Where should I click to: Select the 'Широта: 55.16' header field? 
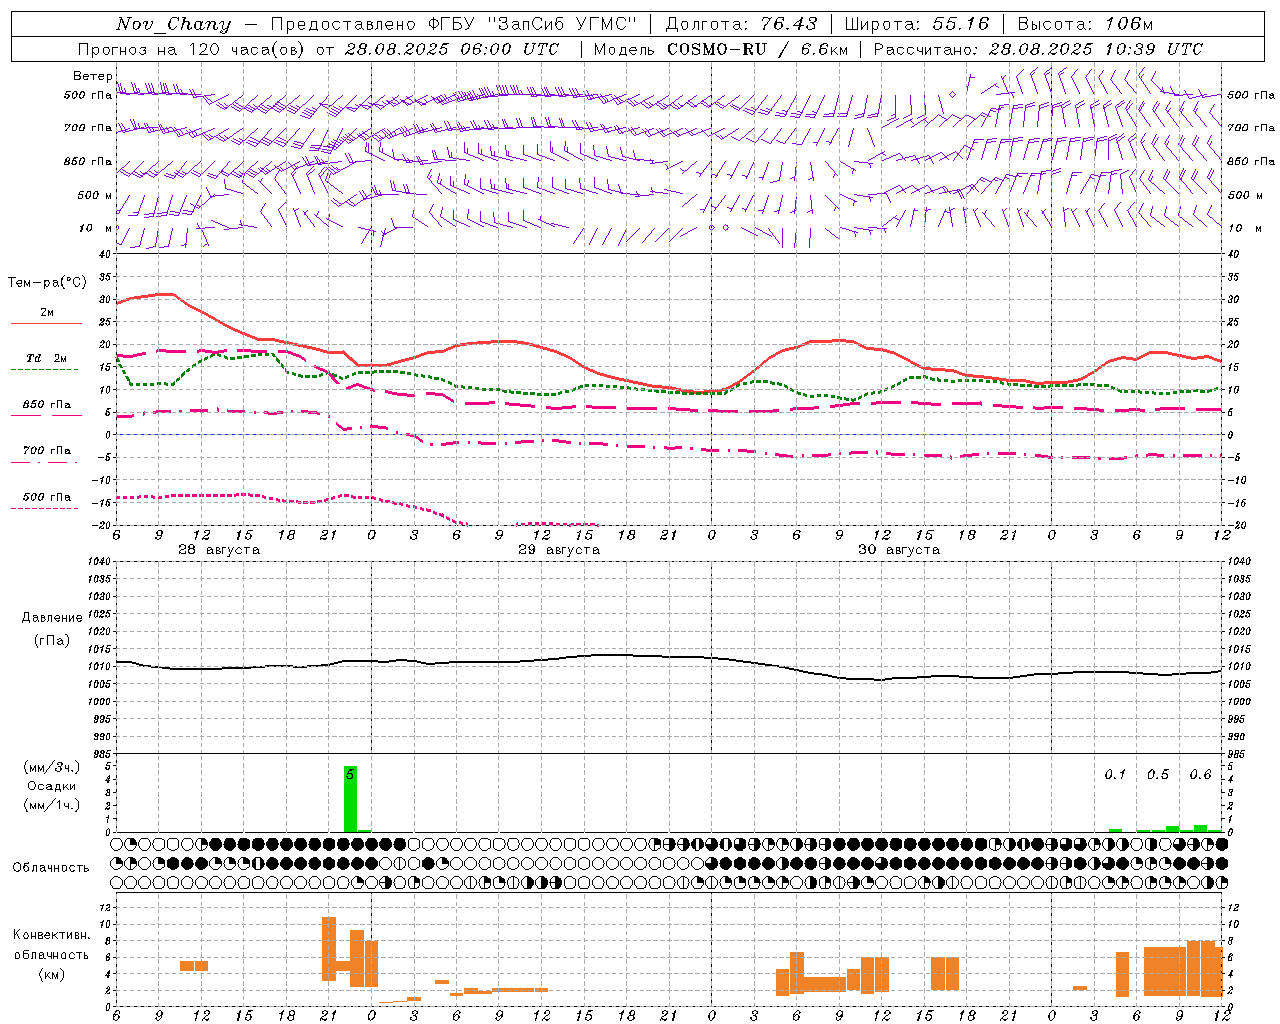point(917,24)
